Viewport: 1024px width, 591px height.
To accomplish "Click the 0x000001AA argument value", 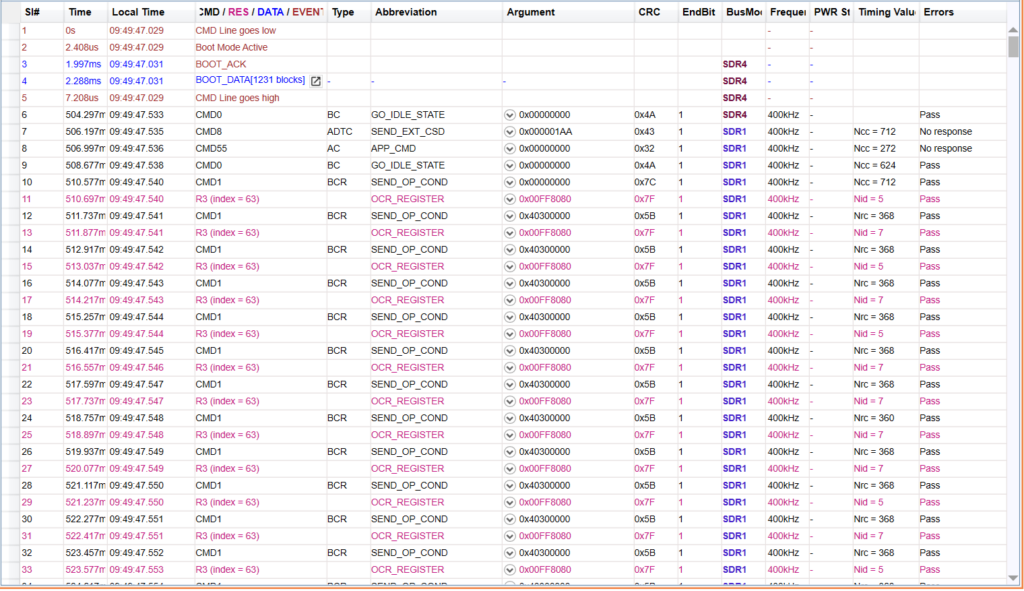I will click(x=545, y=132).
